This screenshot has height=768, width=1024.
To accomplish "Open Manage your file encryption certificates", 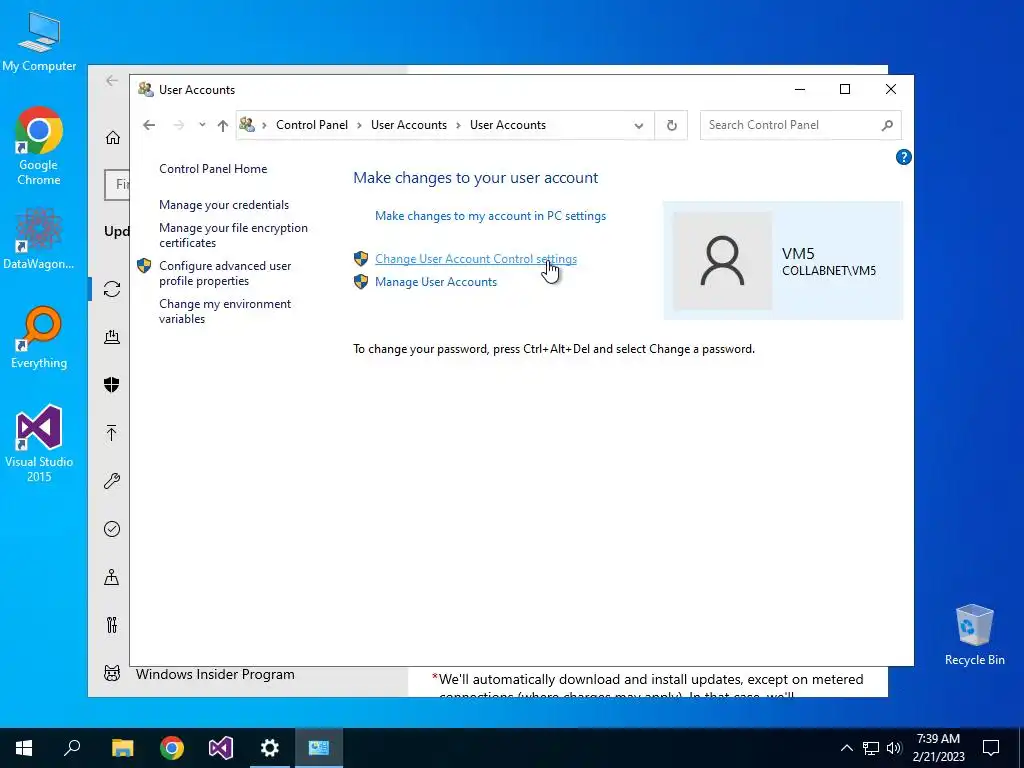I will coord(233,235).
